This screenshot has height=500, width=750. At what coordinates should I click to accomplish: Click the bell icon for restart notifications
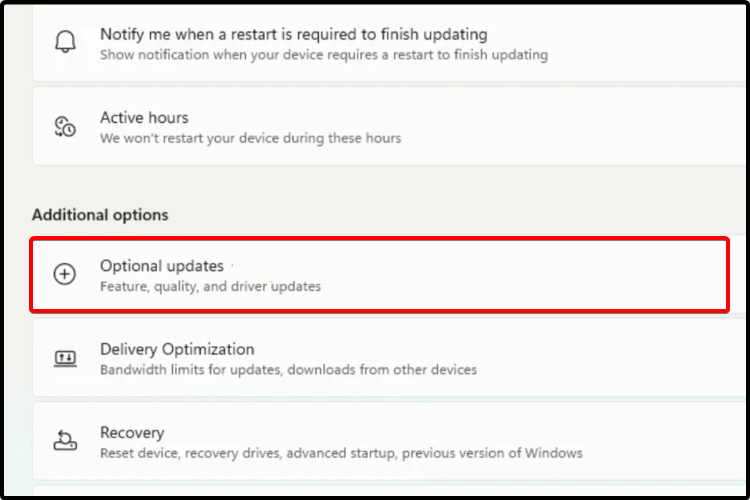click(65, 43)
